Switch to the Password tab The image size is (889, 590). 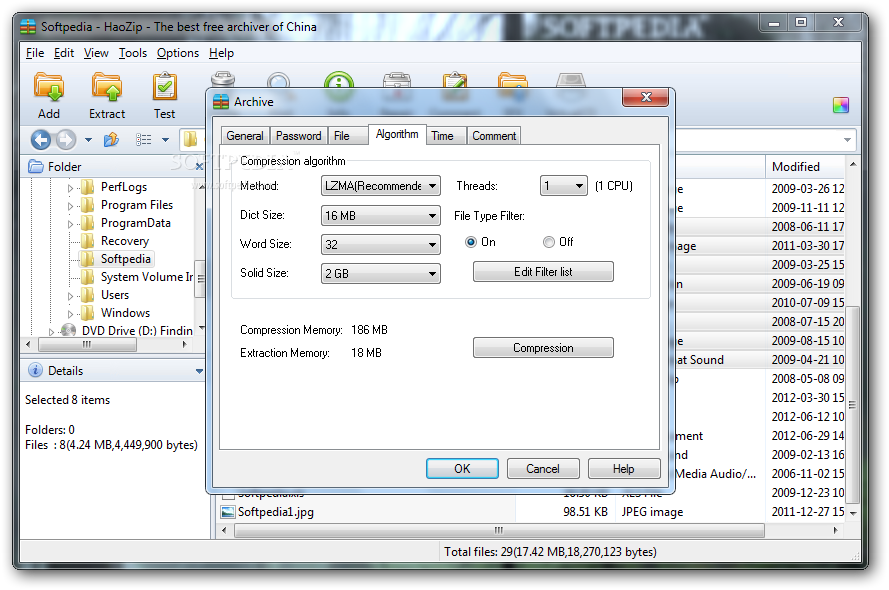pos(298,136)
